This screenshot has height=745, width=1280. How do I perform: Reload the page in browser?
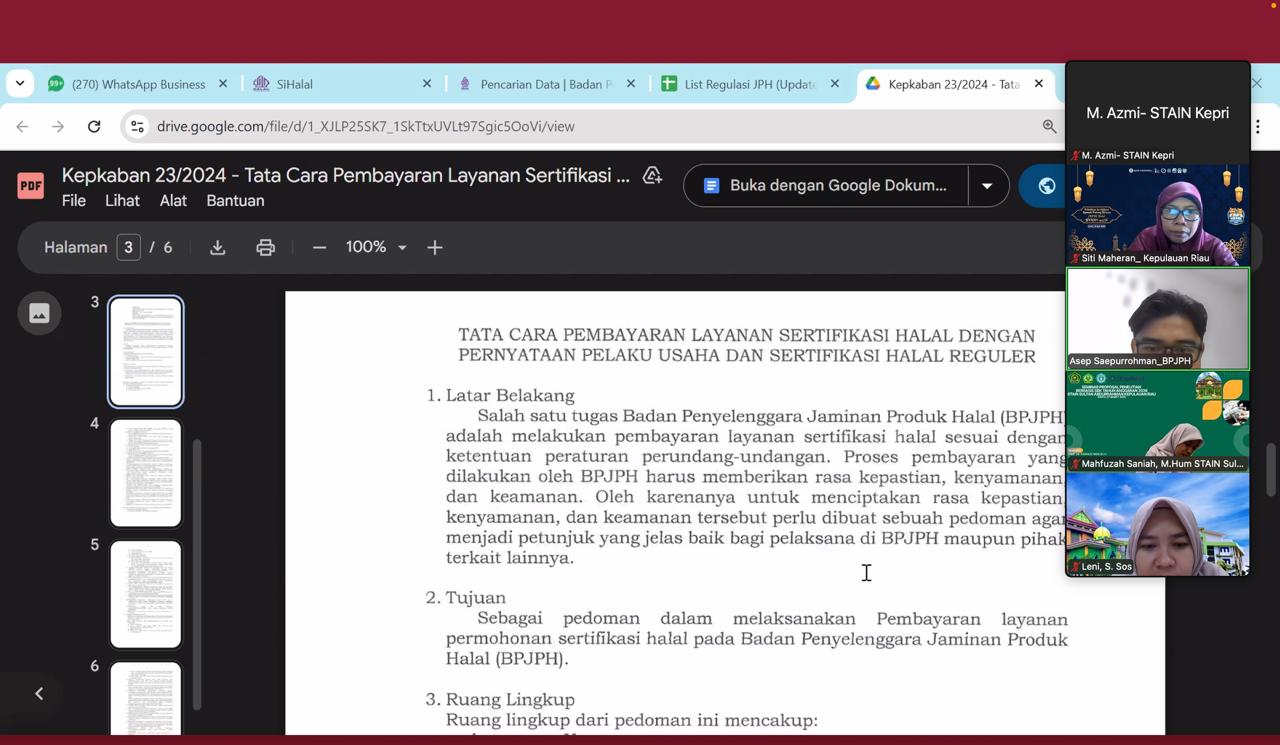[x=94, y=126]
